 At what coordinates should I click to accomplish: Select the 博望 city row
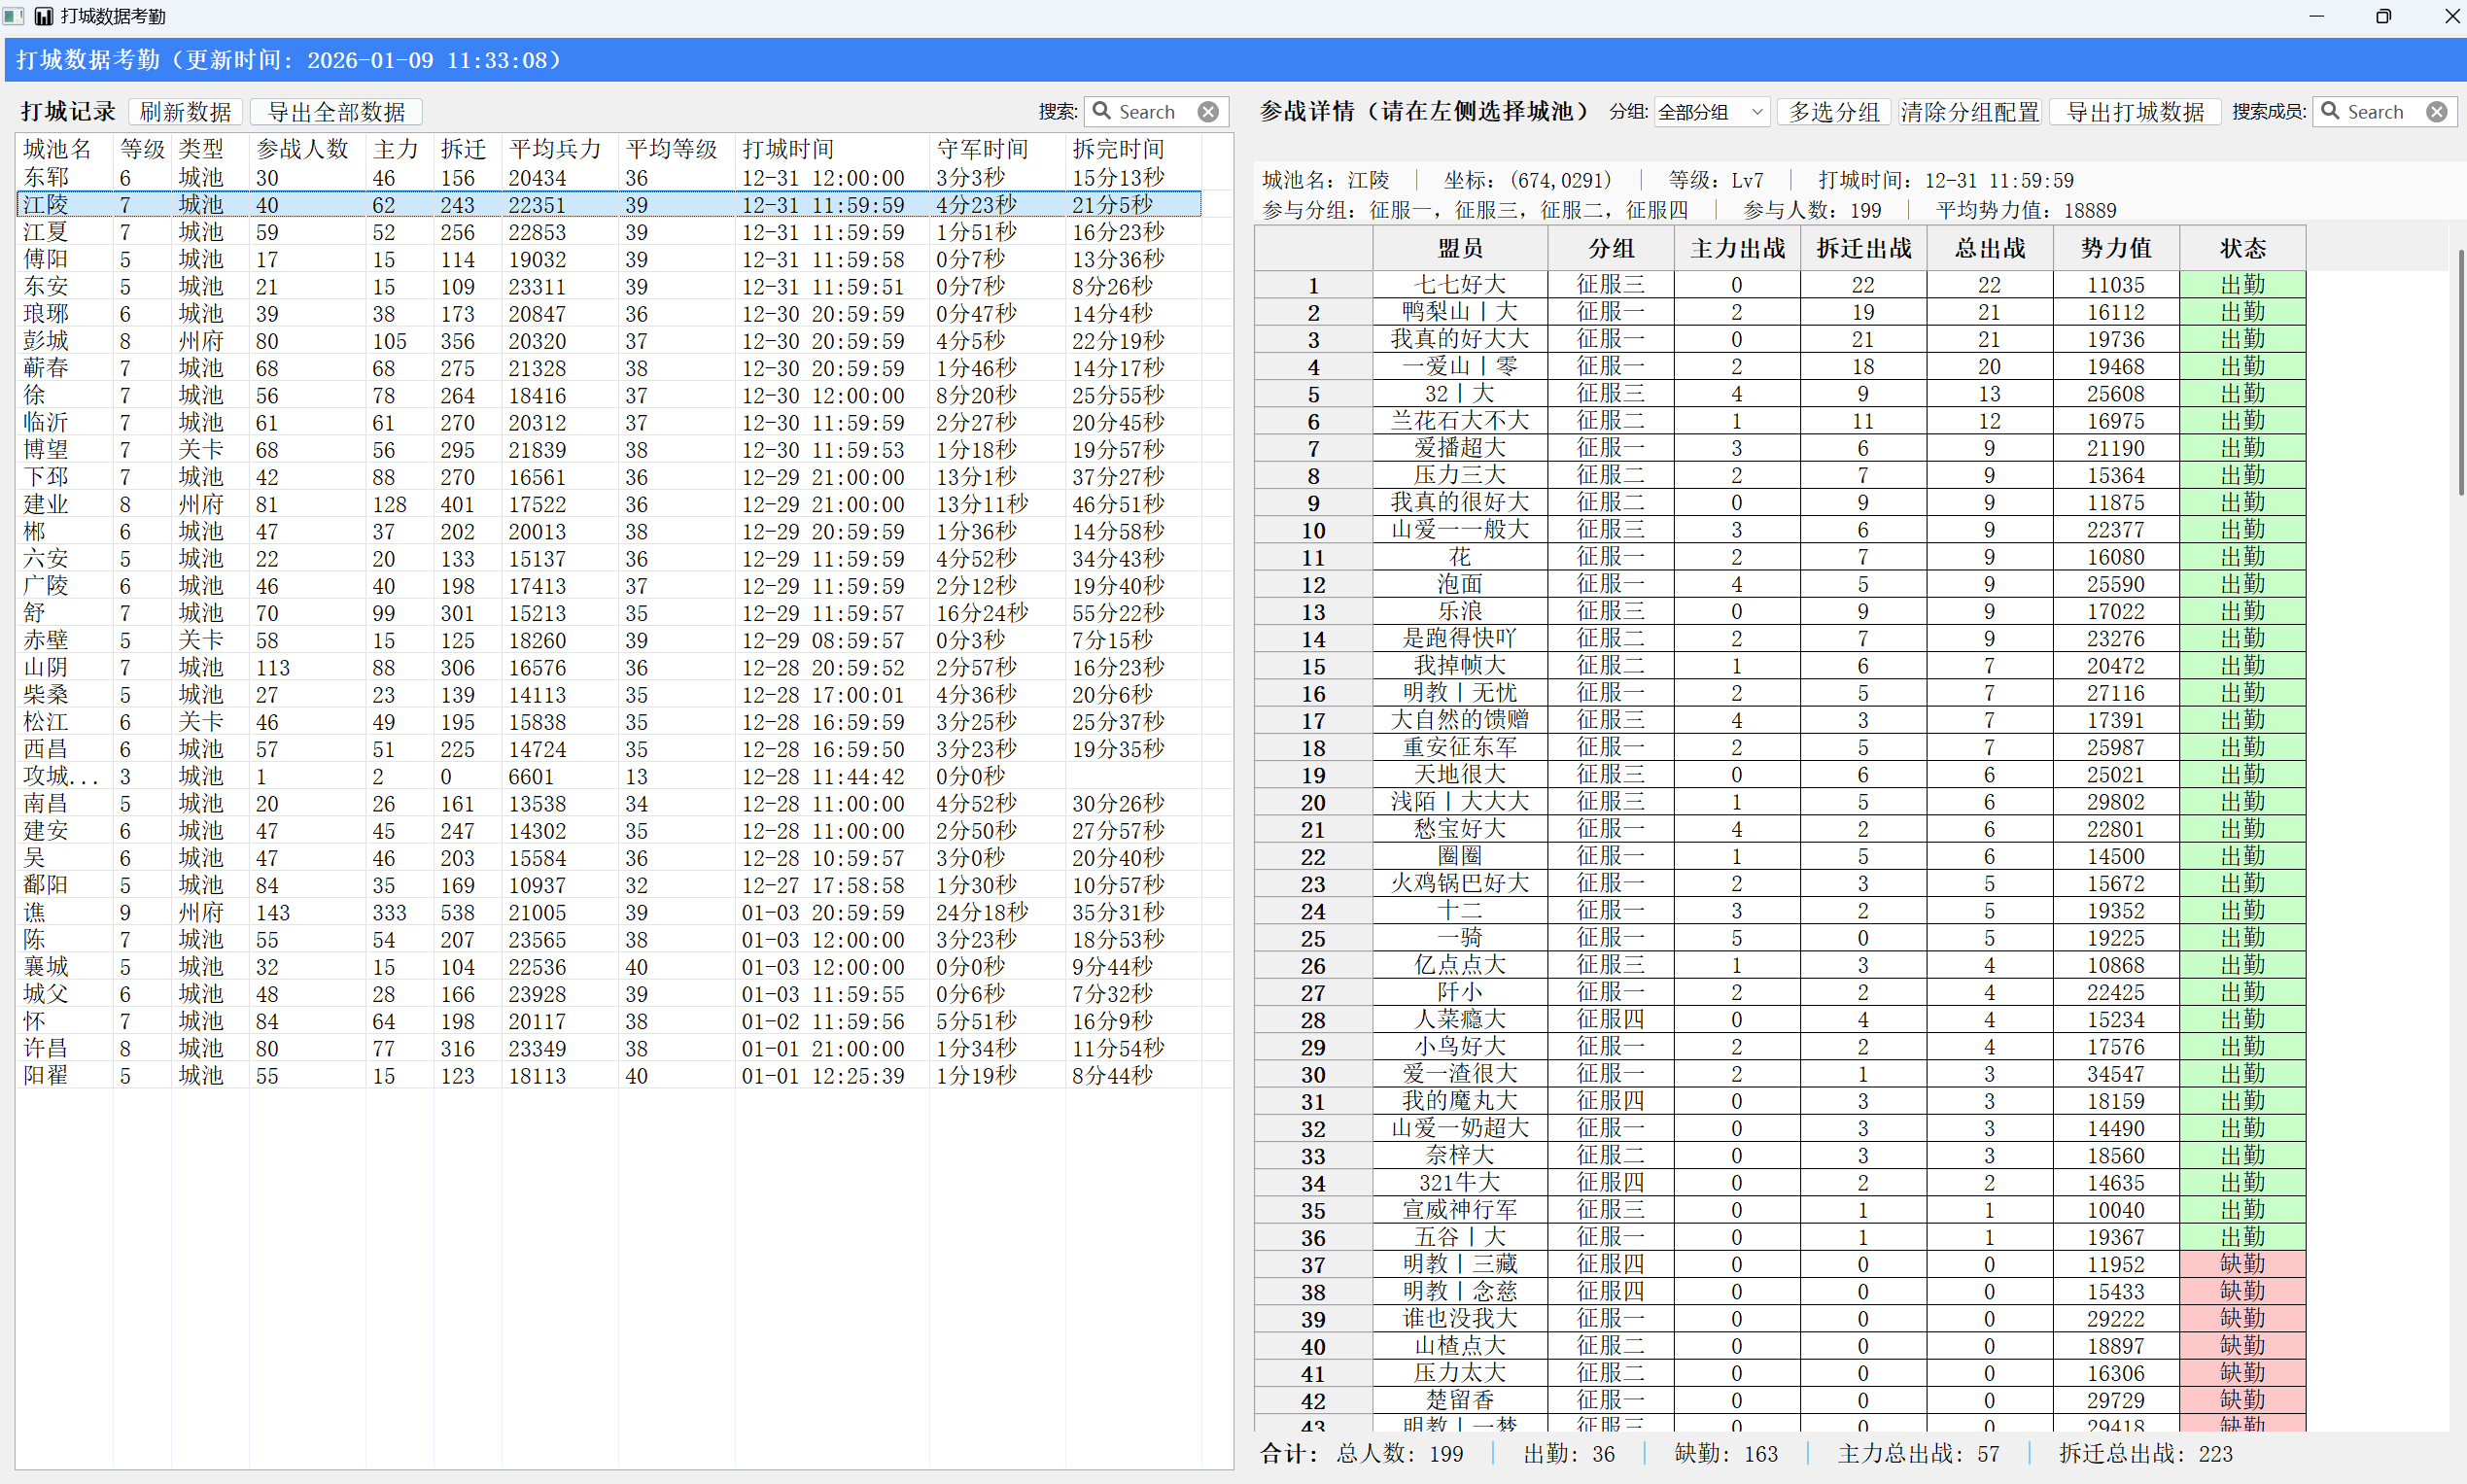[609, 450]
